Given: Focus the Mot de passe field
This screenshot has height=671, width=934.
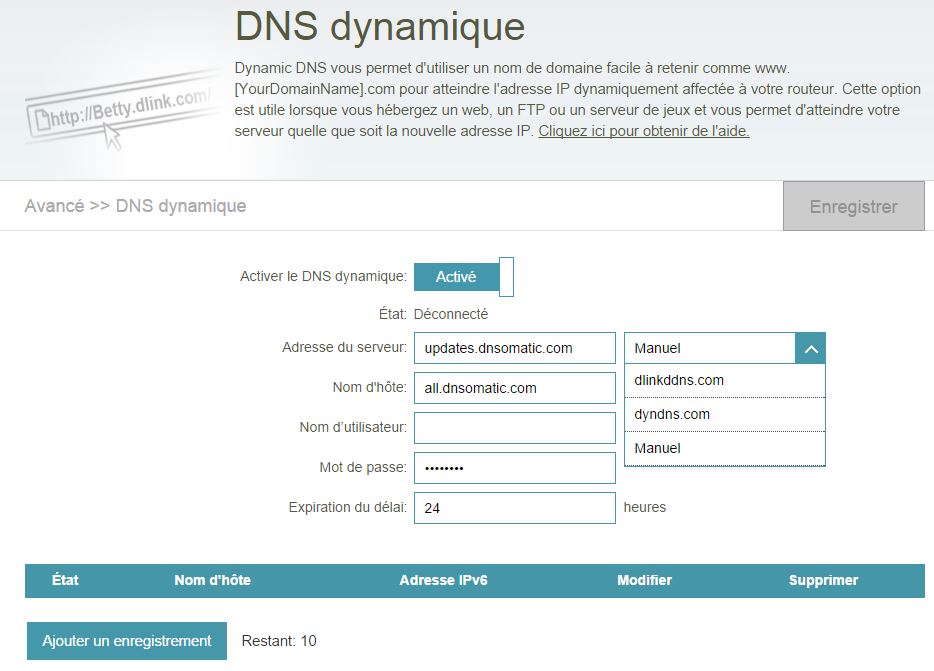Looking at the screenshot, I should [x=514, y=468].
